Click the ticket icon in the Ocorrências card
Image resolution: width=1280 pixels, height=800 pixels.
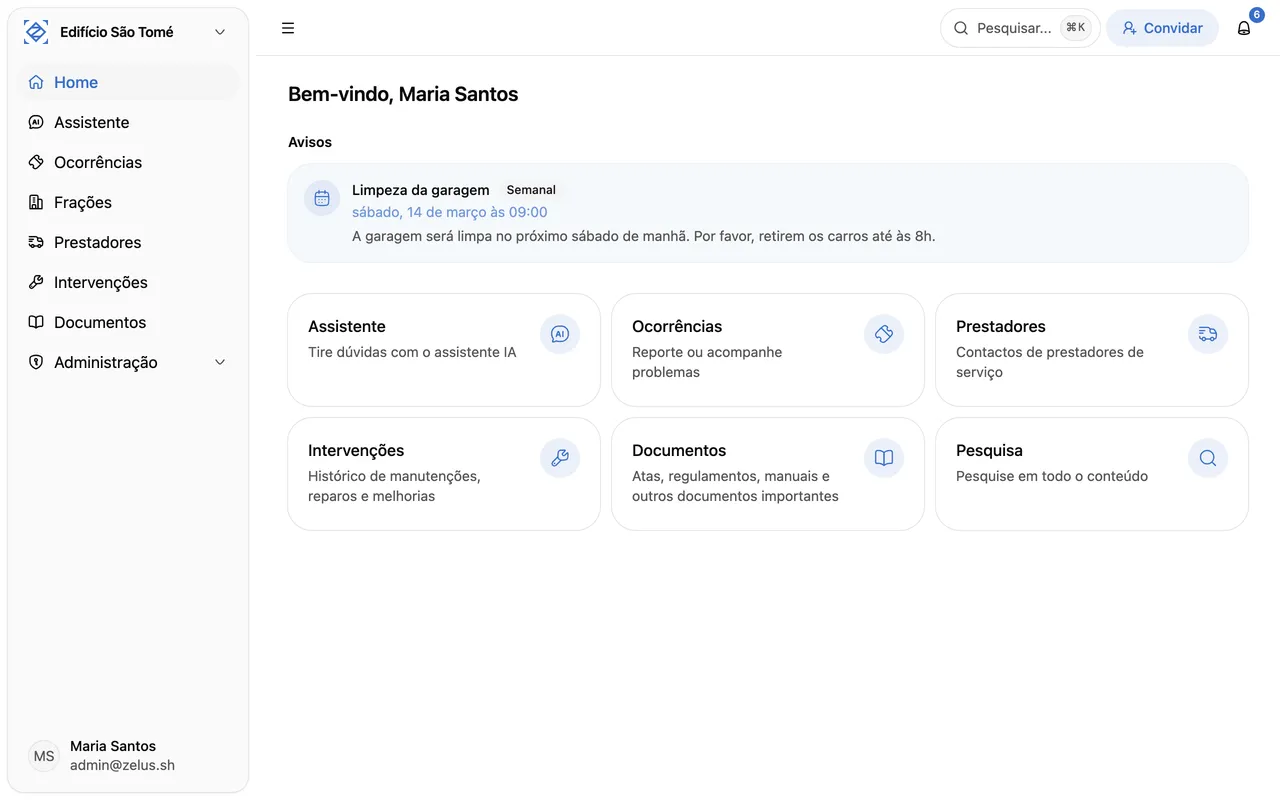[884, 334]
